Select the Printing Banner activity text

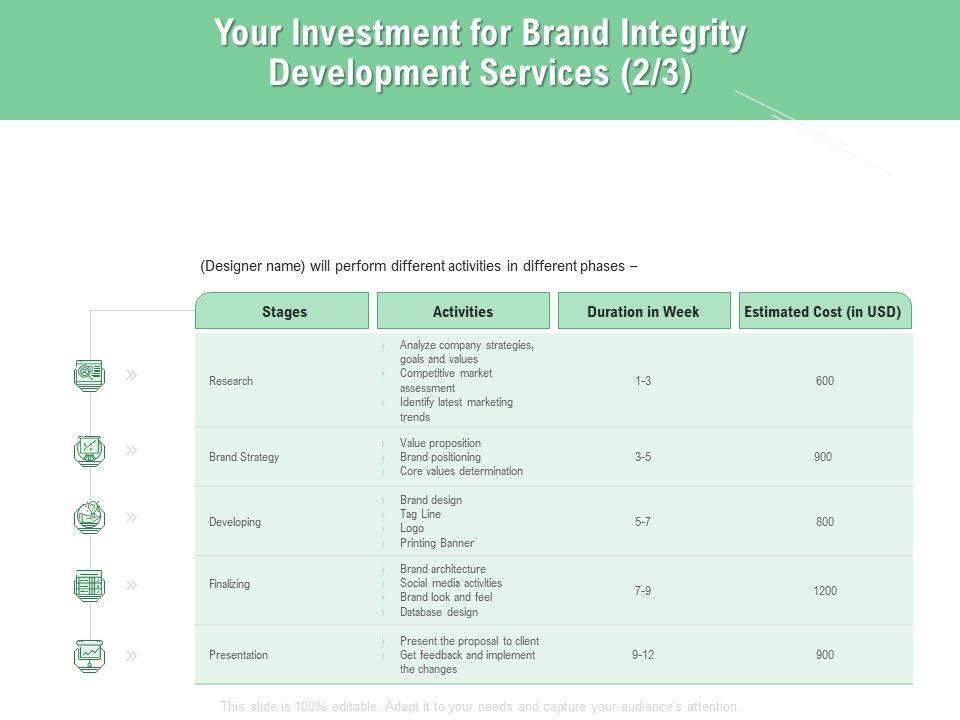click(x=436, y=543)
